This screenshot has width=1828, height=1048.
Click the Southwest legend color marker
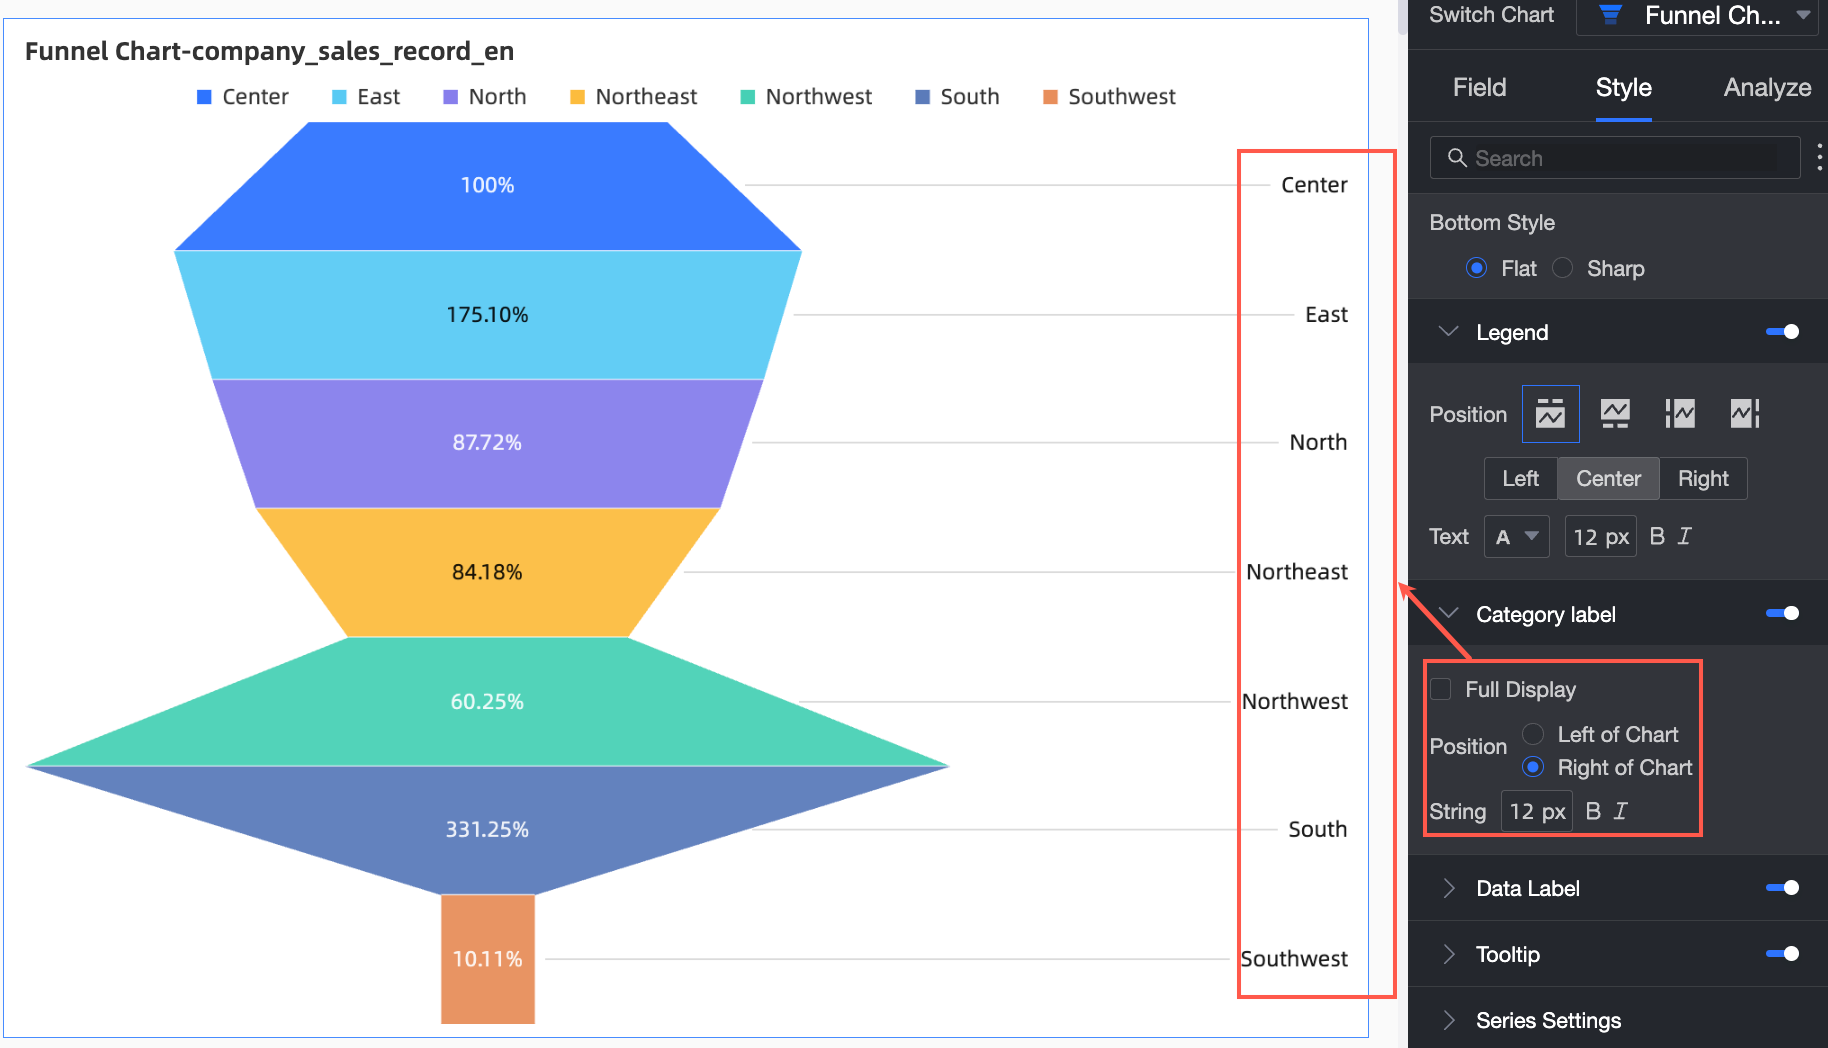(1050, 97)
